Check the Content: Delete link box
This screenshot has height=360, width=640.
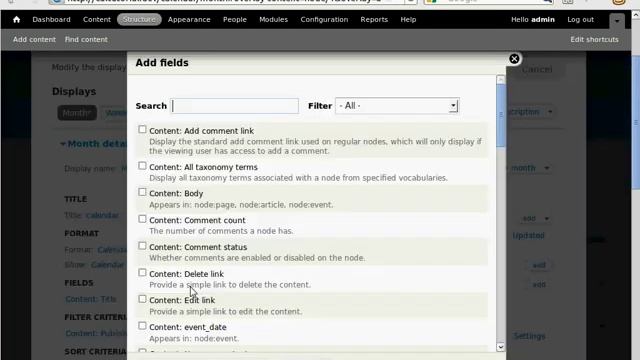point(142,272)
